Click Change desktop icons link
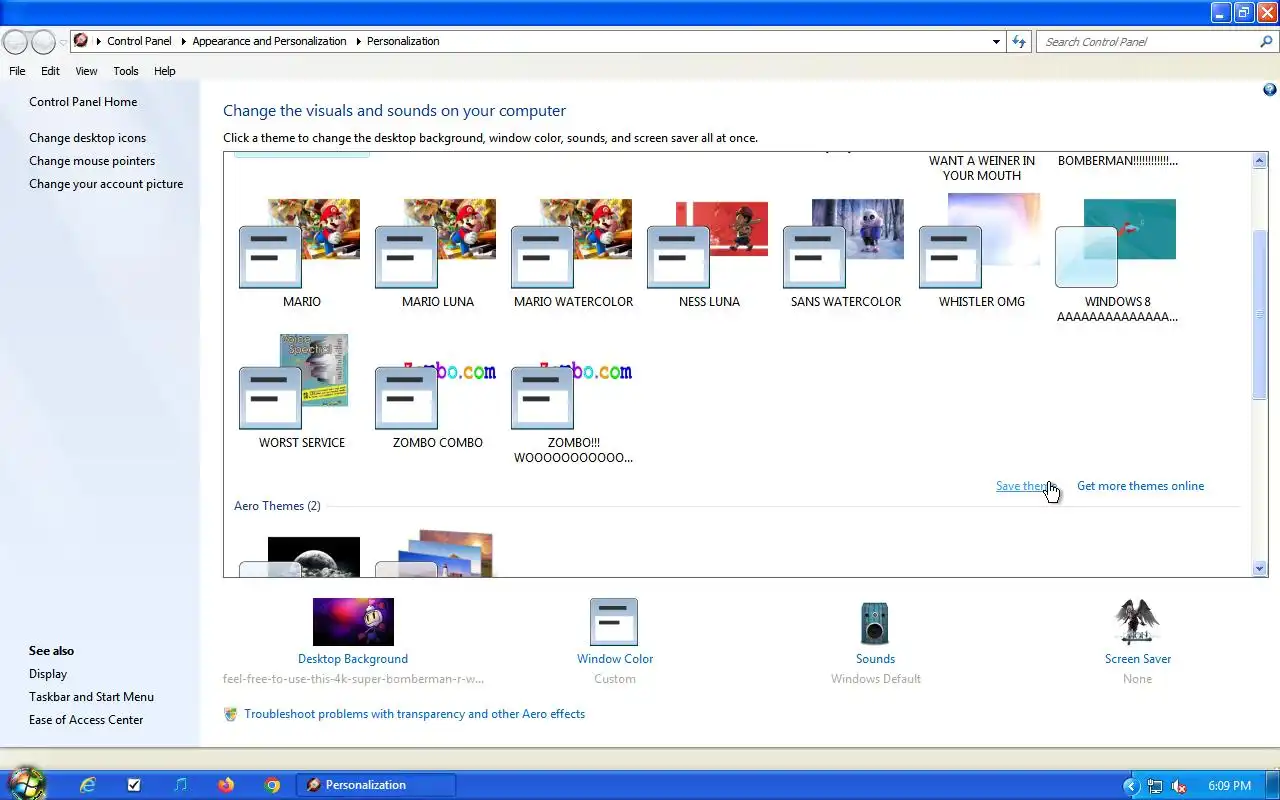 [x=87, y=138]
